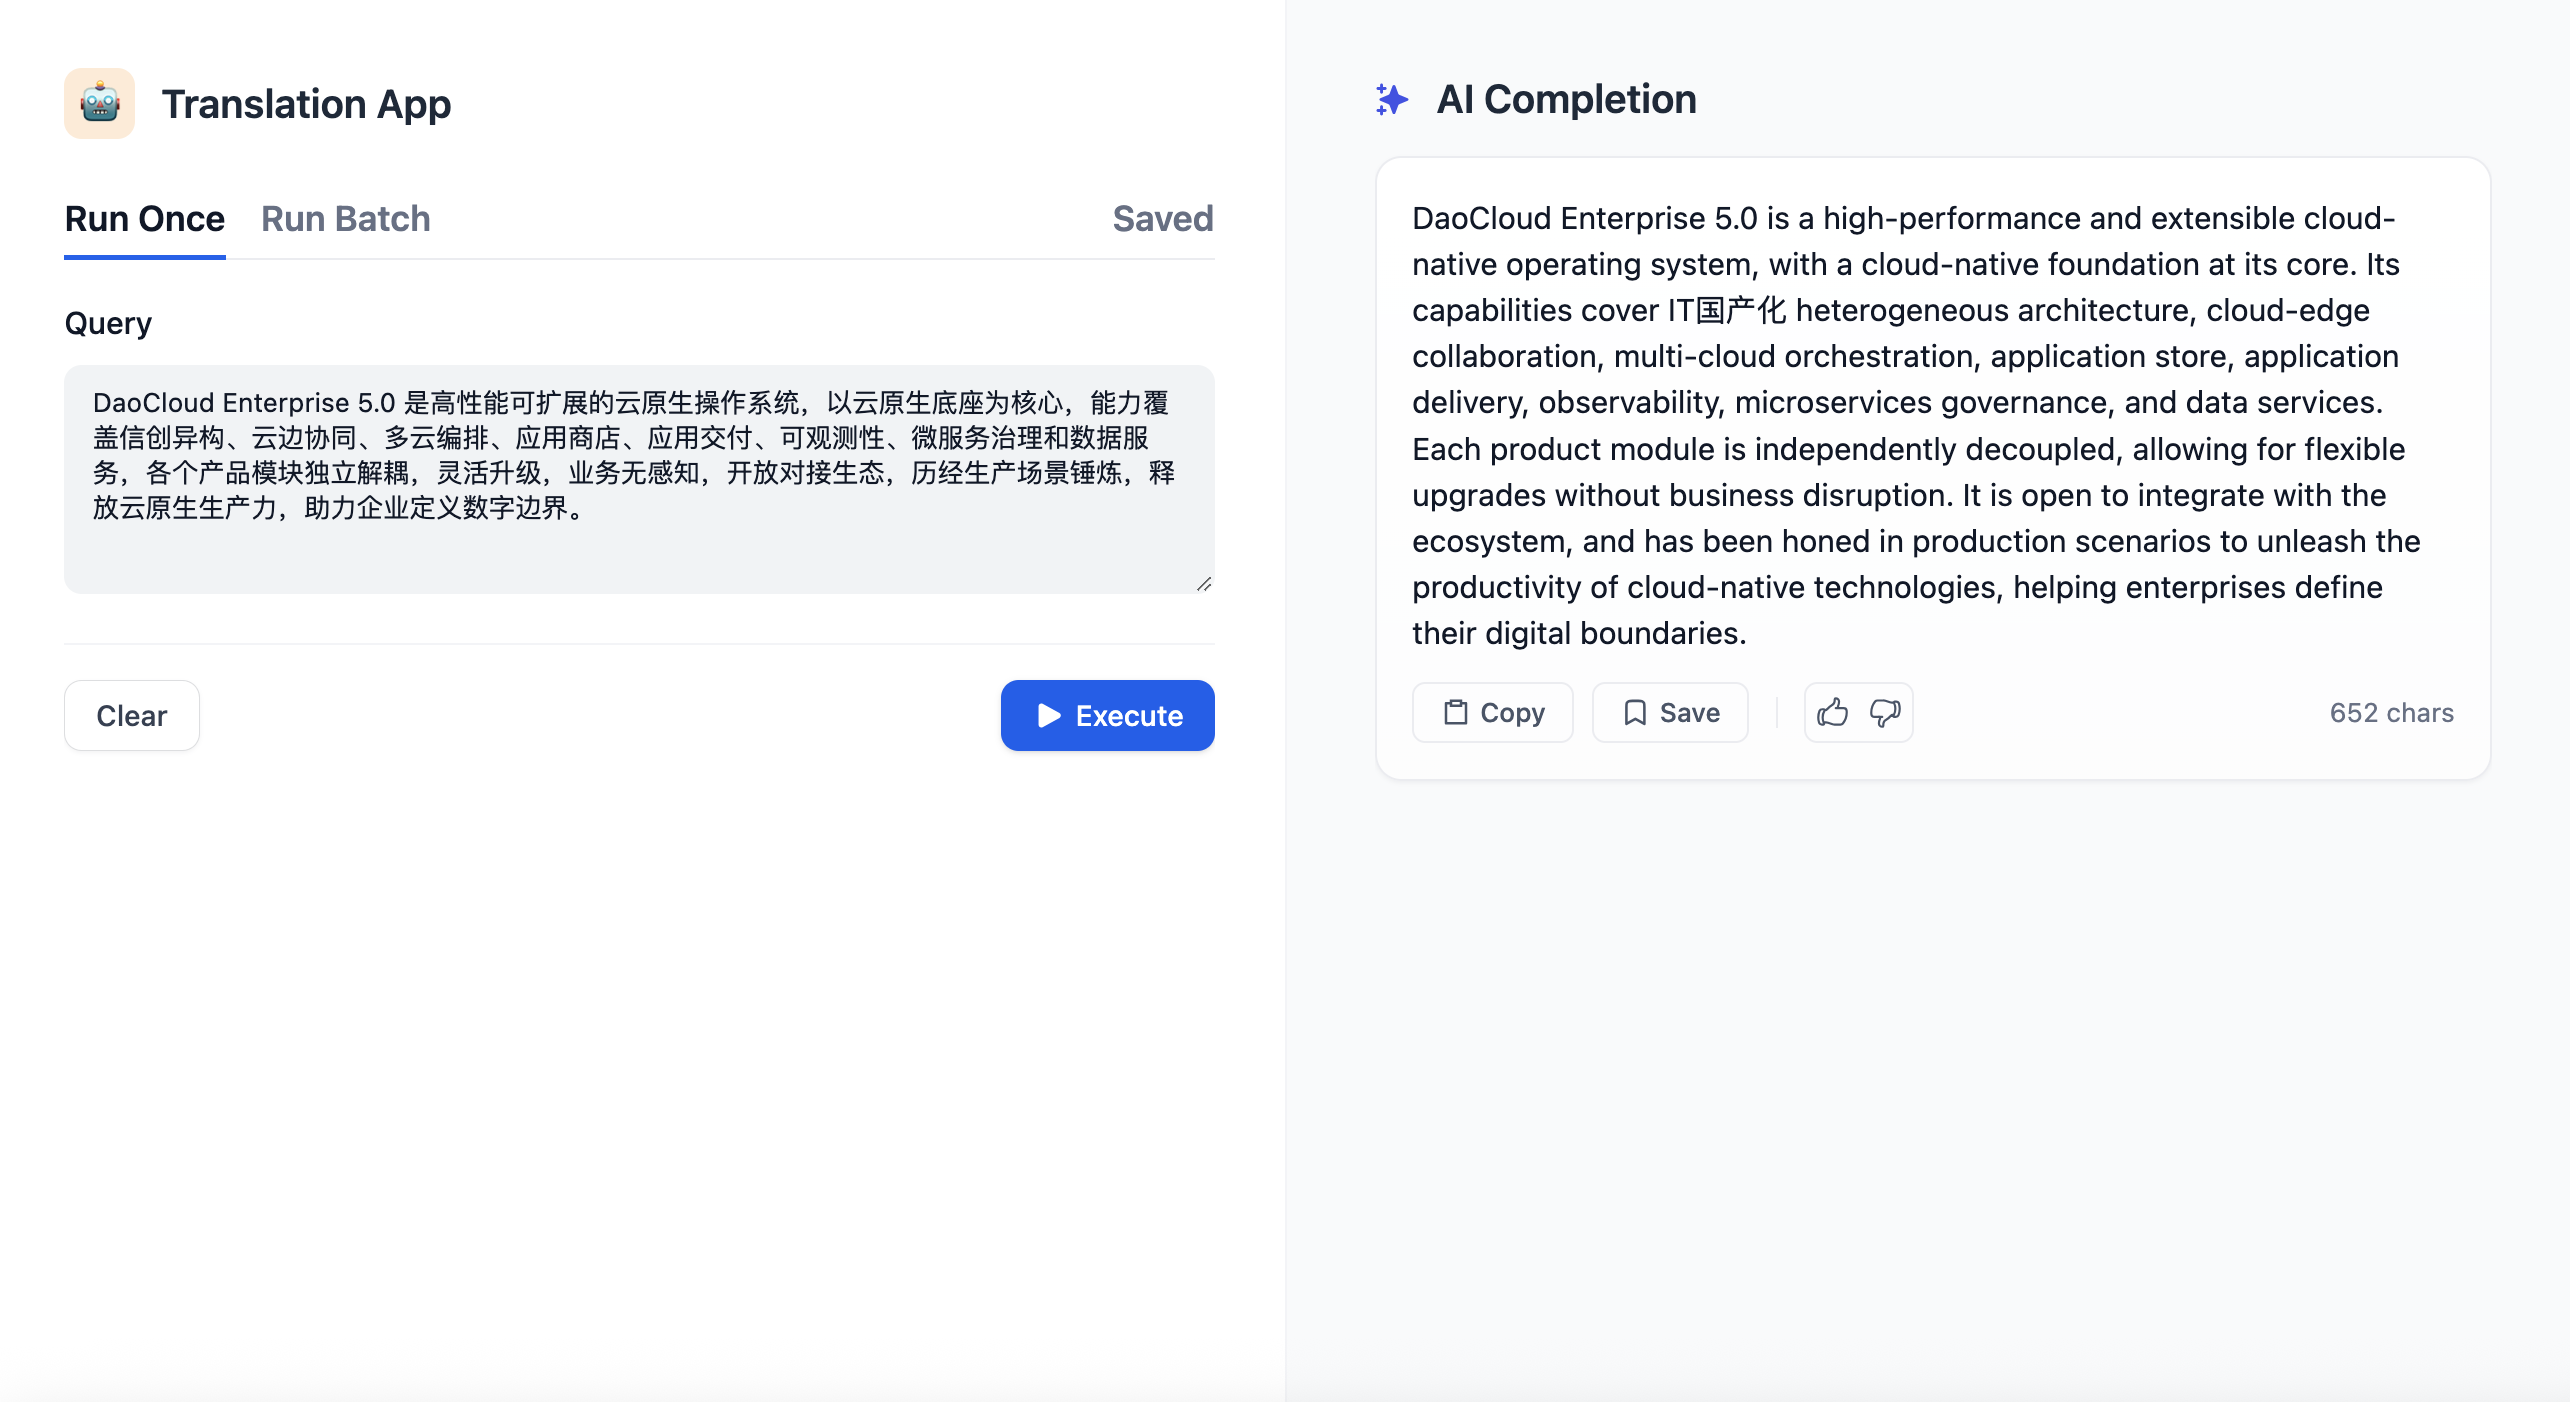
Task: Switch to the Run Once tab
Action: tap(144, 219)
